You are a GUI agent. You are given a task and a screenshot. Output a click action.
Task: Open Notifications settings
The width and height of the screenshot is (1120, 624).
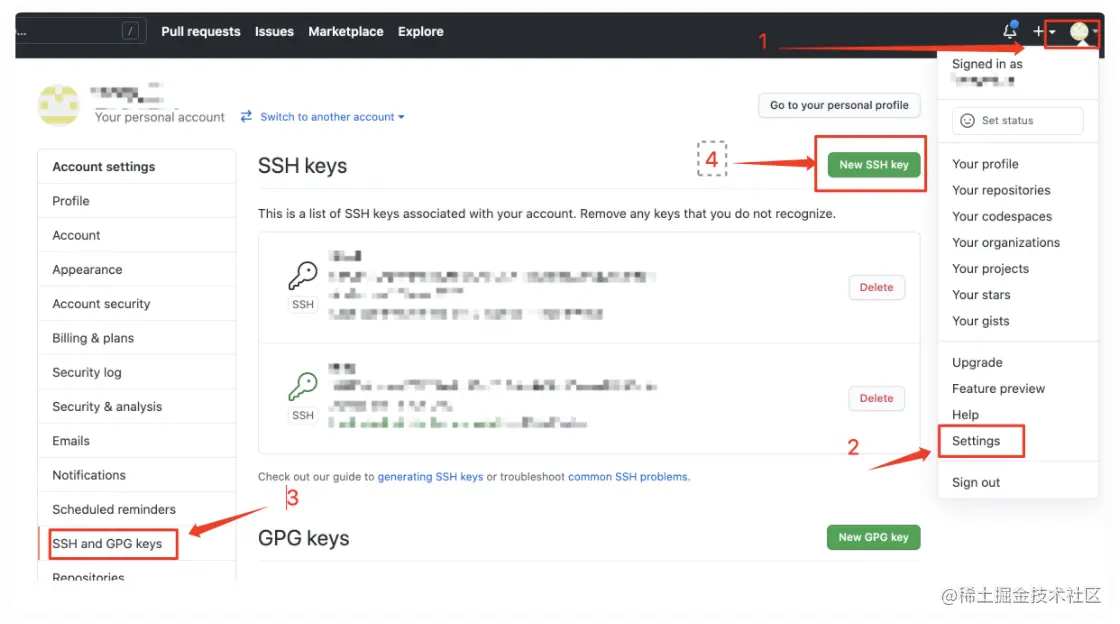[136, 475]
